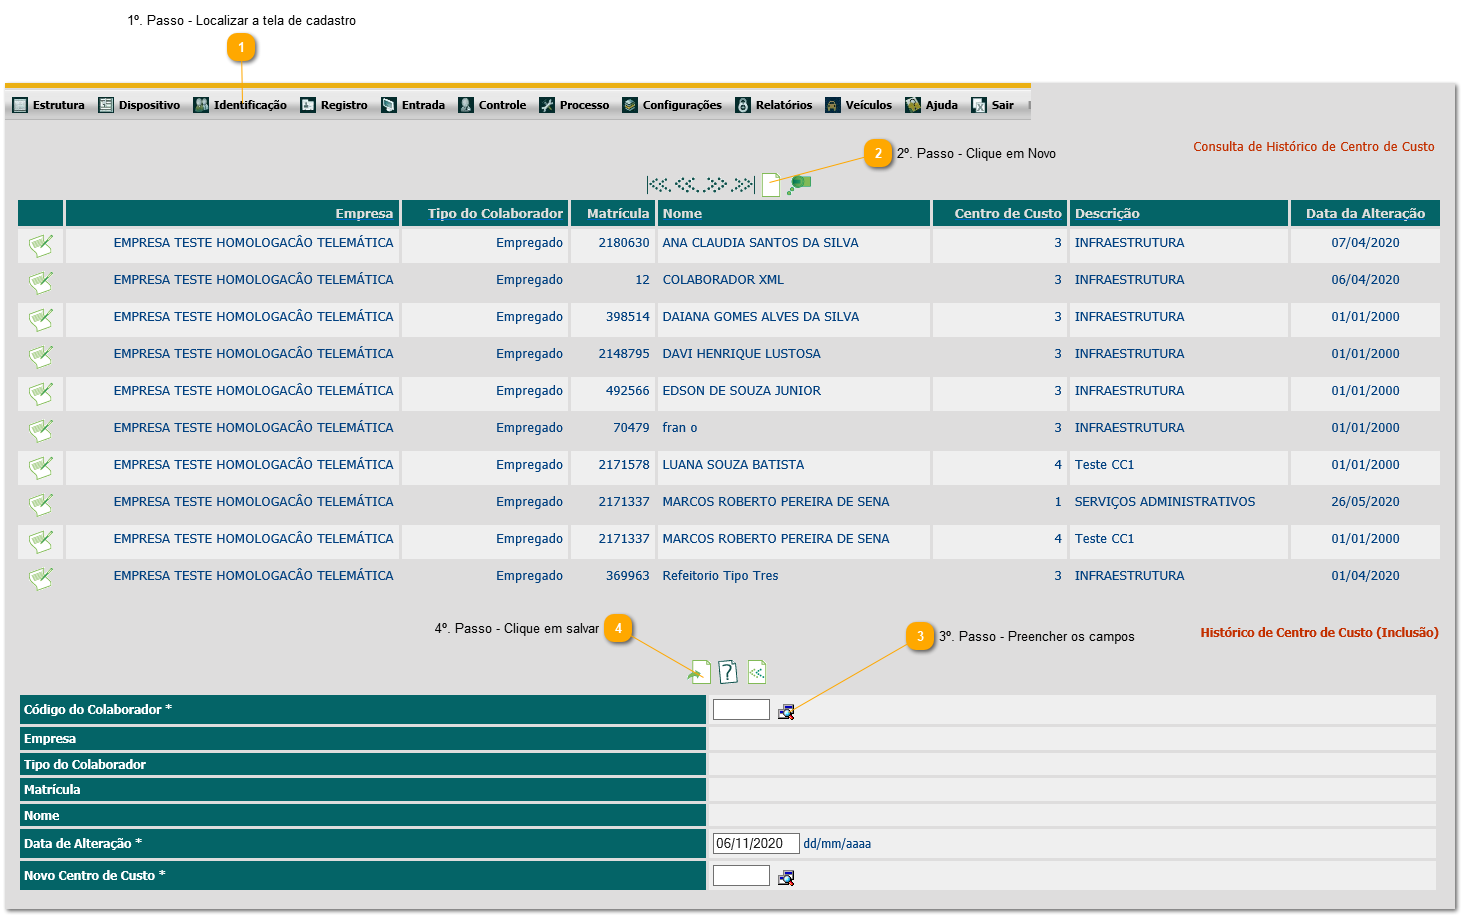Edit record of COLABORADOR XML
The width and height of the screenshot is (1464, 918).
(41, 282)
